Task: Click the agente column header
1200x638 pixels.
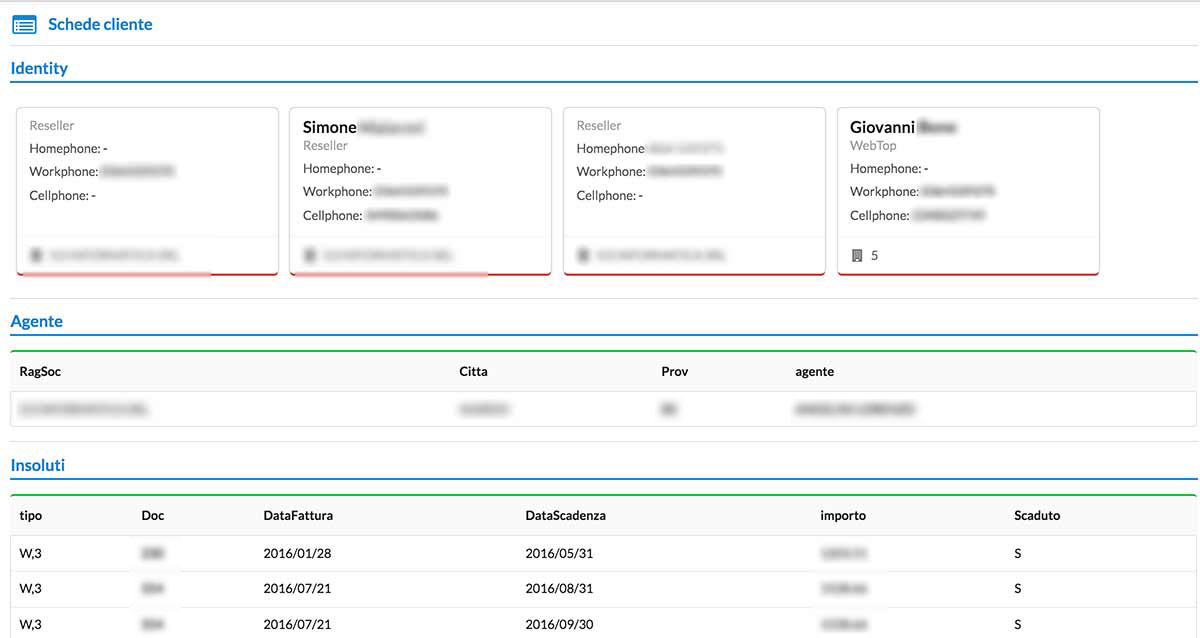Action: [x=814, y=371]
